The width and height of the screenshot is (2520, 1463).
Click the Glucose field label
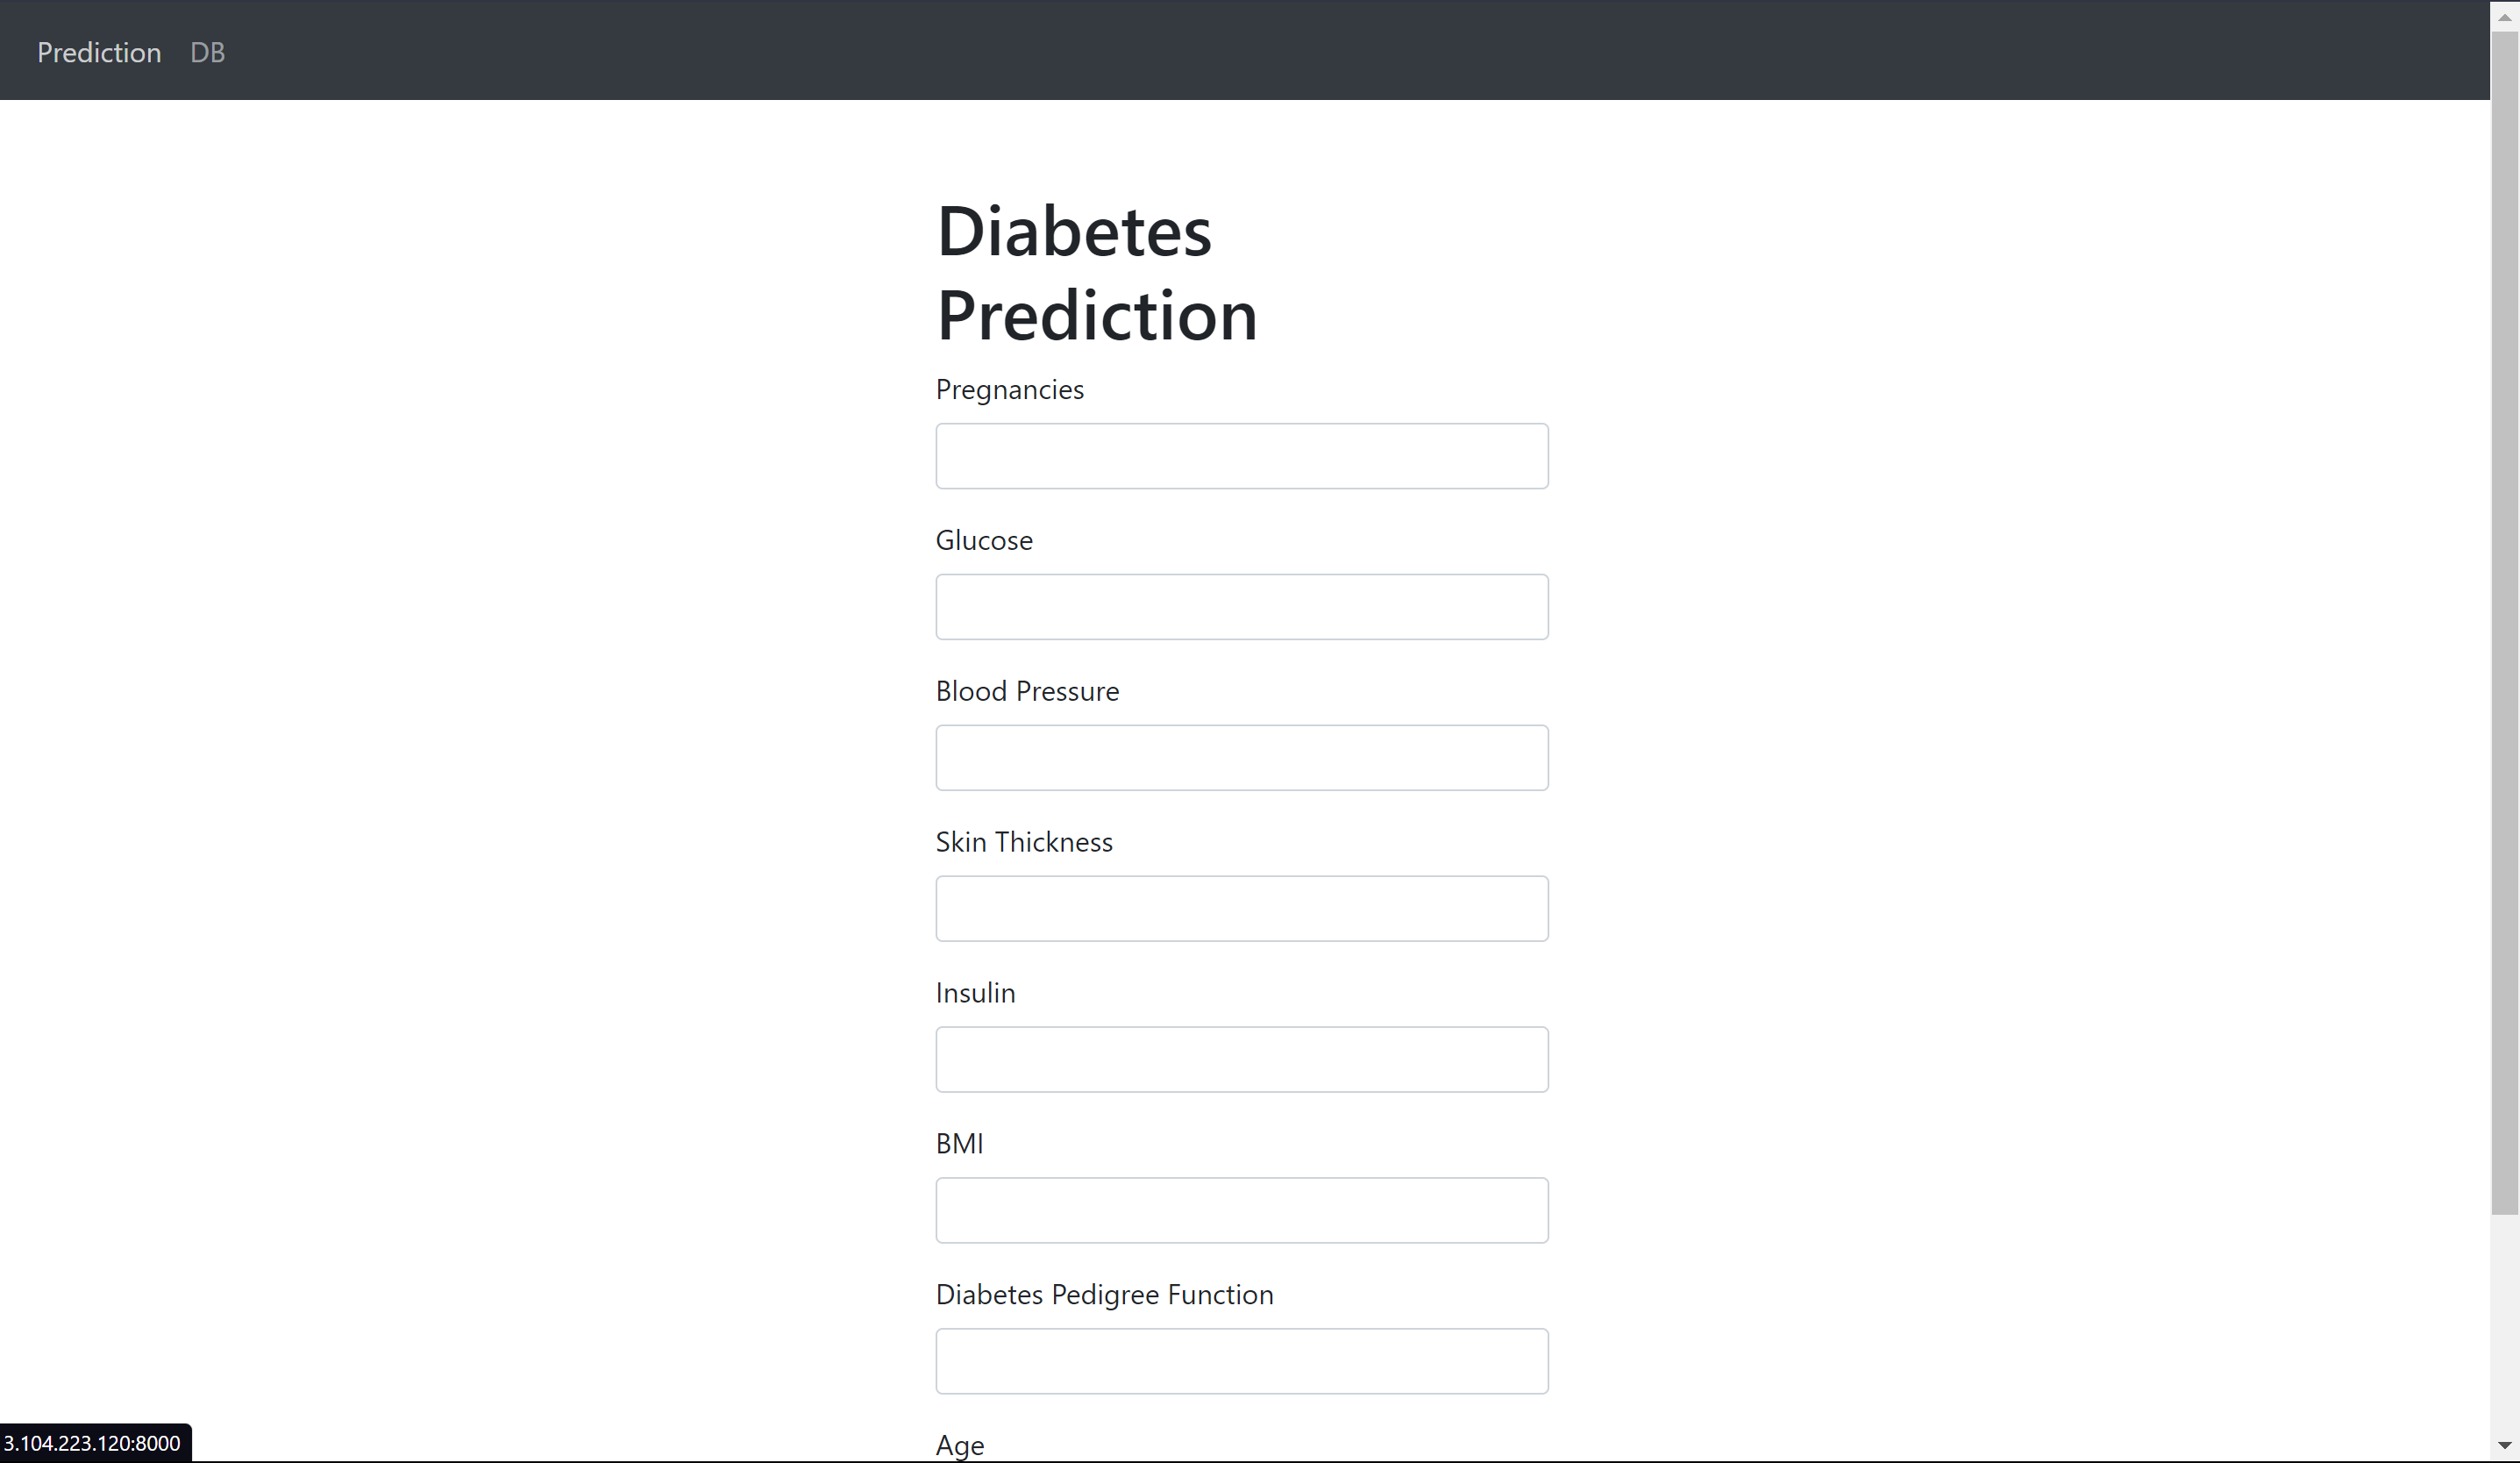[984, 540]
